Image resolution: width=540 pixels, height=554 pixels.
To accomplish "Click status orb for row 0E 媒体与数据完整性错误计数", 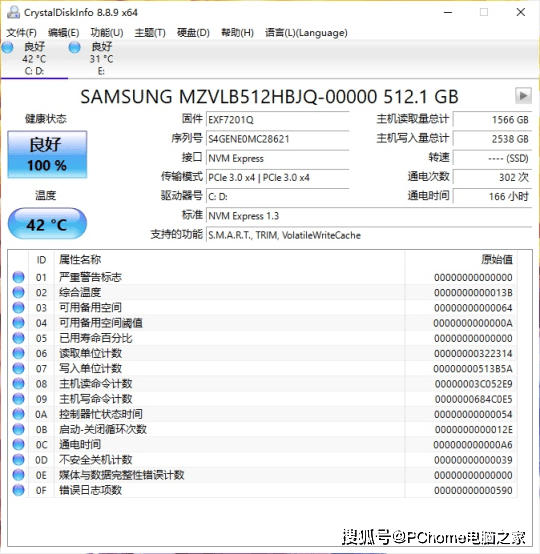I will 18,475.
